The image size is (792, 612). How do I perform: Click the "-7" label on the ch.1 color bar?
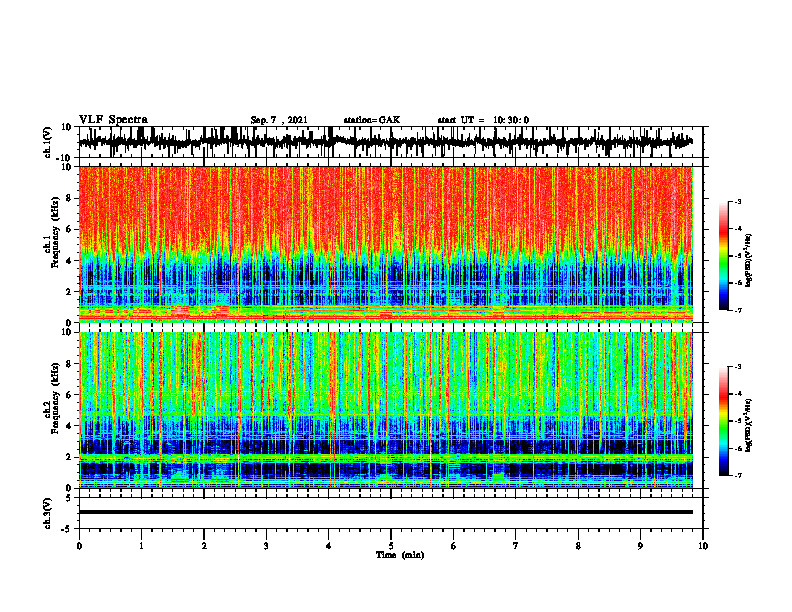point(737,310)
